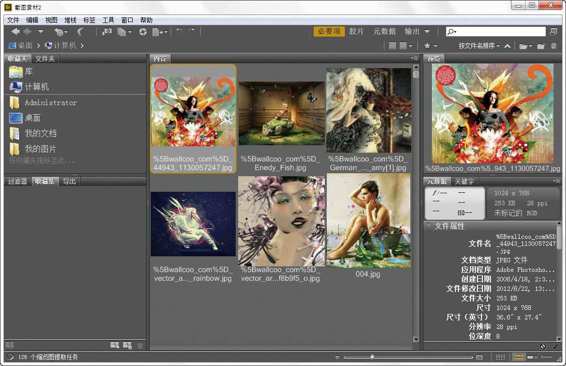Switch to the 收藏夹 tab

17,58
